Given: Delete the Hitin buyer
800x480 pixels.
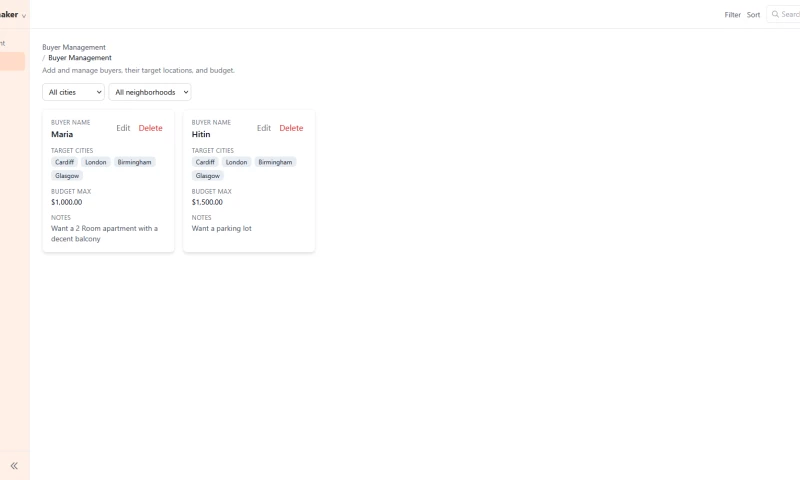Looking at the screenshot, I should point(291,128).
